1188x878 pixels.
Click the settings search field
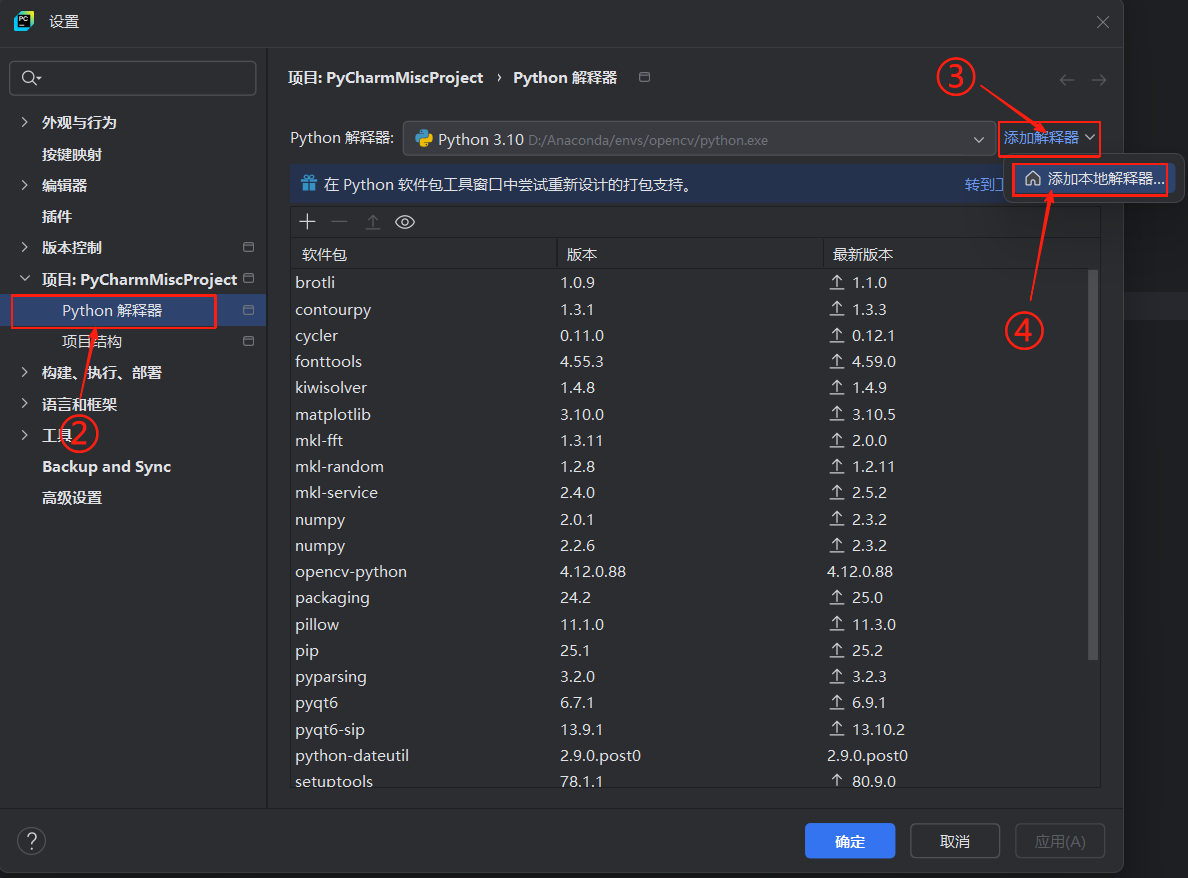click(133, 78)
